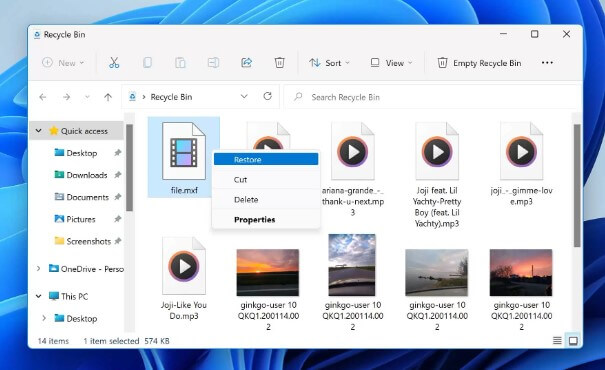605x370 pixels.
Task: Open recent locations chevron
Action: click(87, 97)
